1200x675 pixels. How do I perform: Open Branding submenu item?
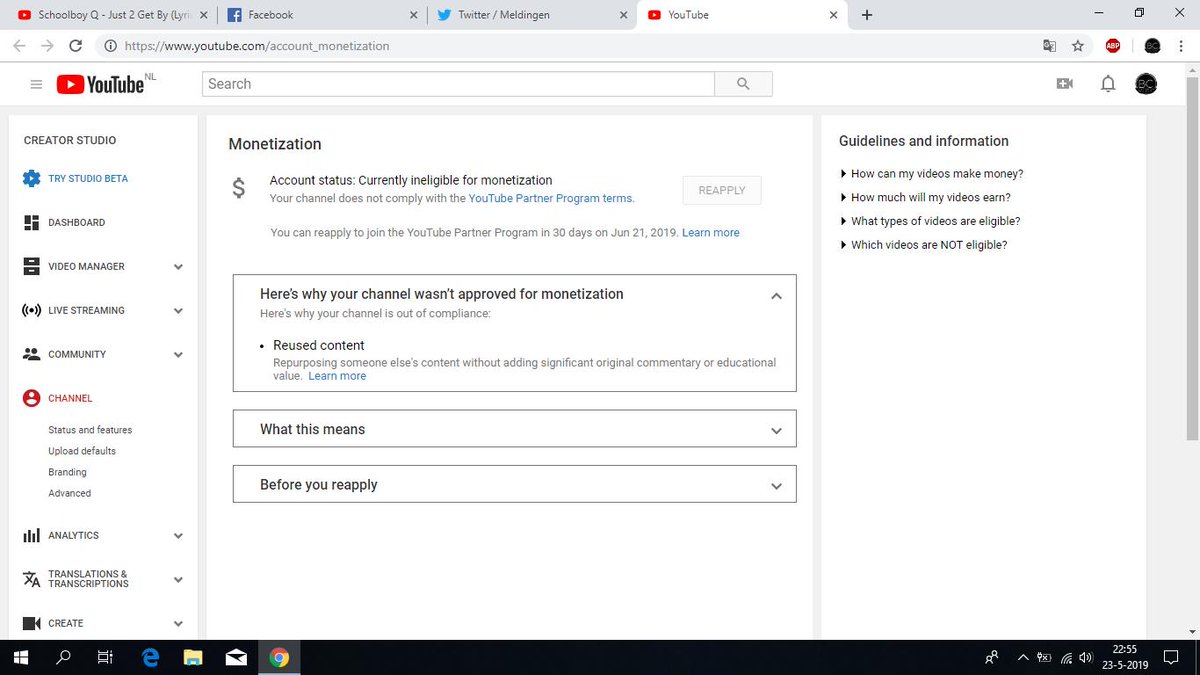point(67,472)
